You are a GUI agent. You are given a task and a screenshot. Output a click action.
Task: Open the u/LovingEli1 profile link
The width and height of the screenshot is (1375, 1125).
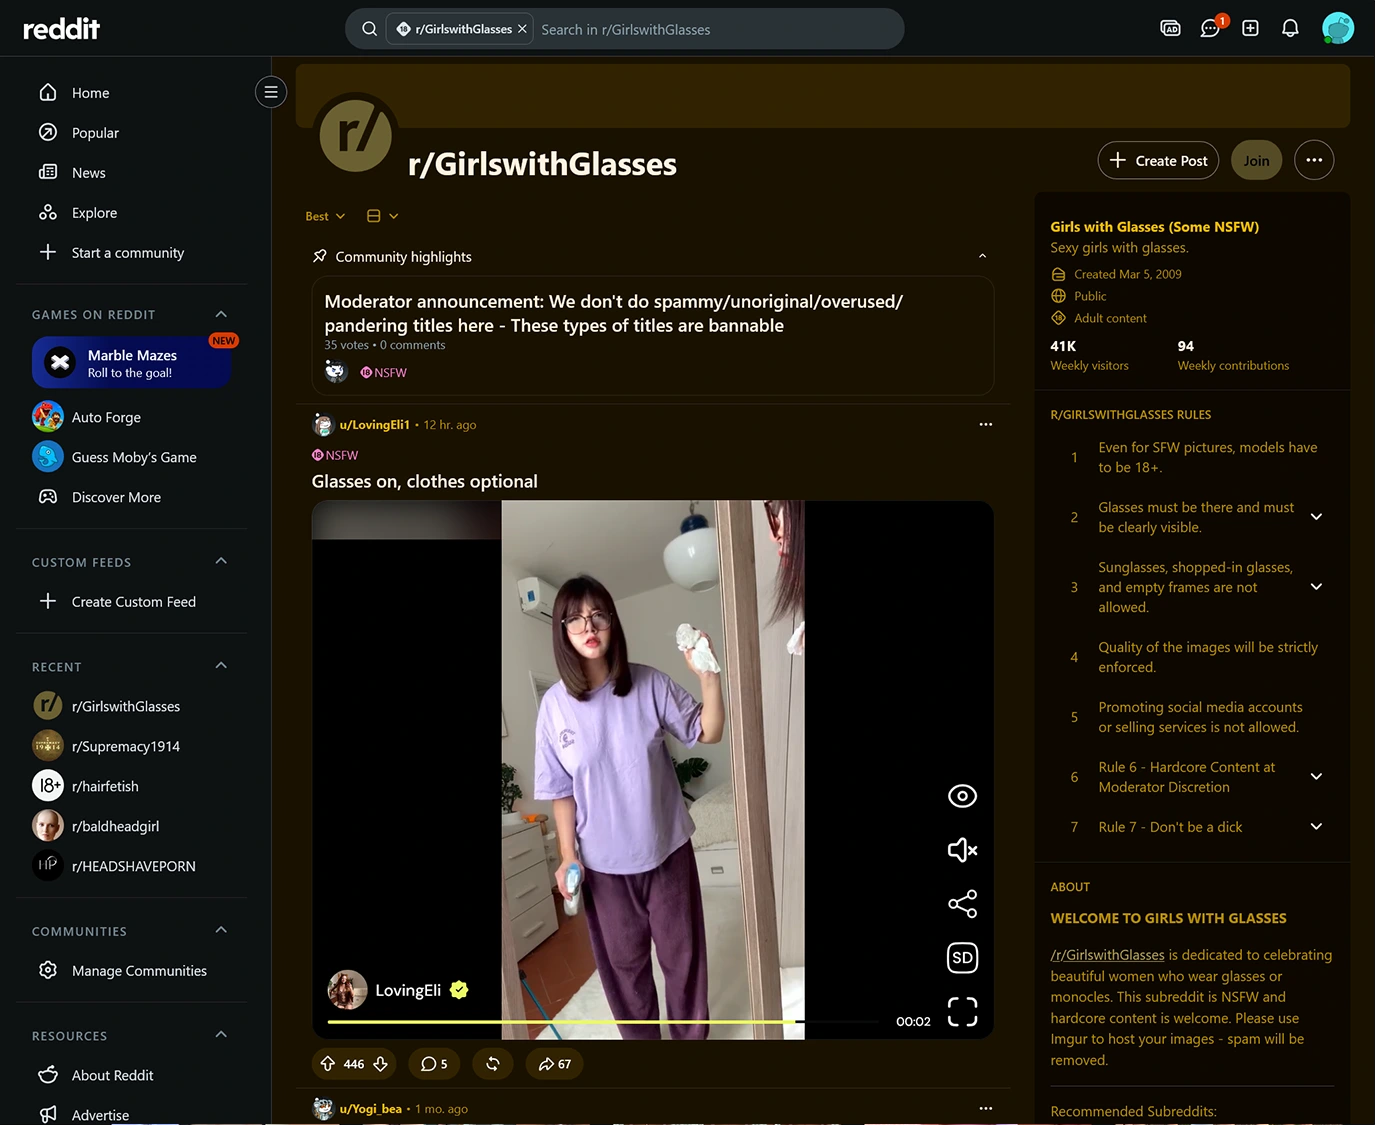coord(374,425)
